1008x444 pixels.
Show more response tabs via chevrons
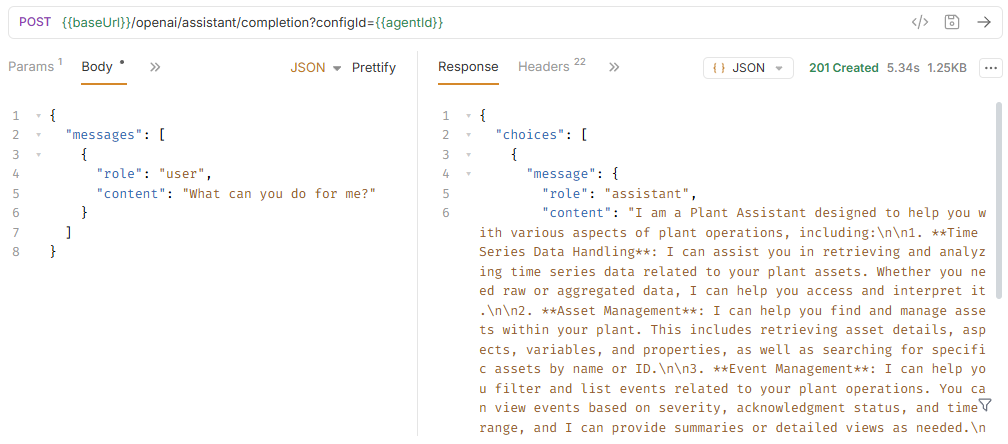(614, 67)
